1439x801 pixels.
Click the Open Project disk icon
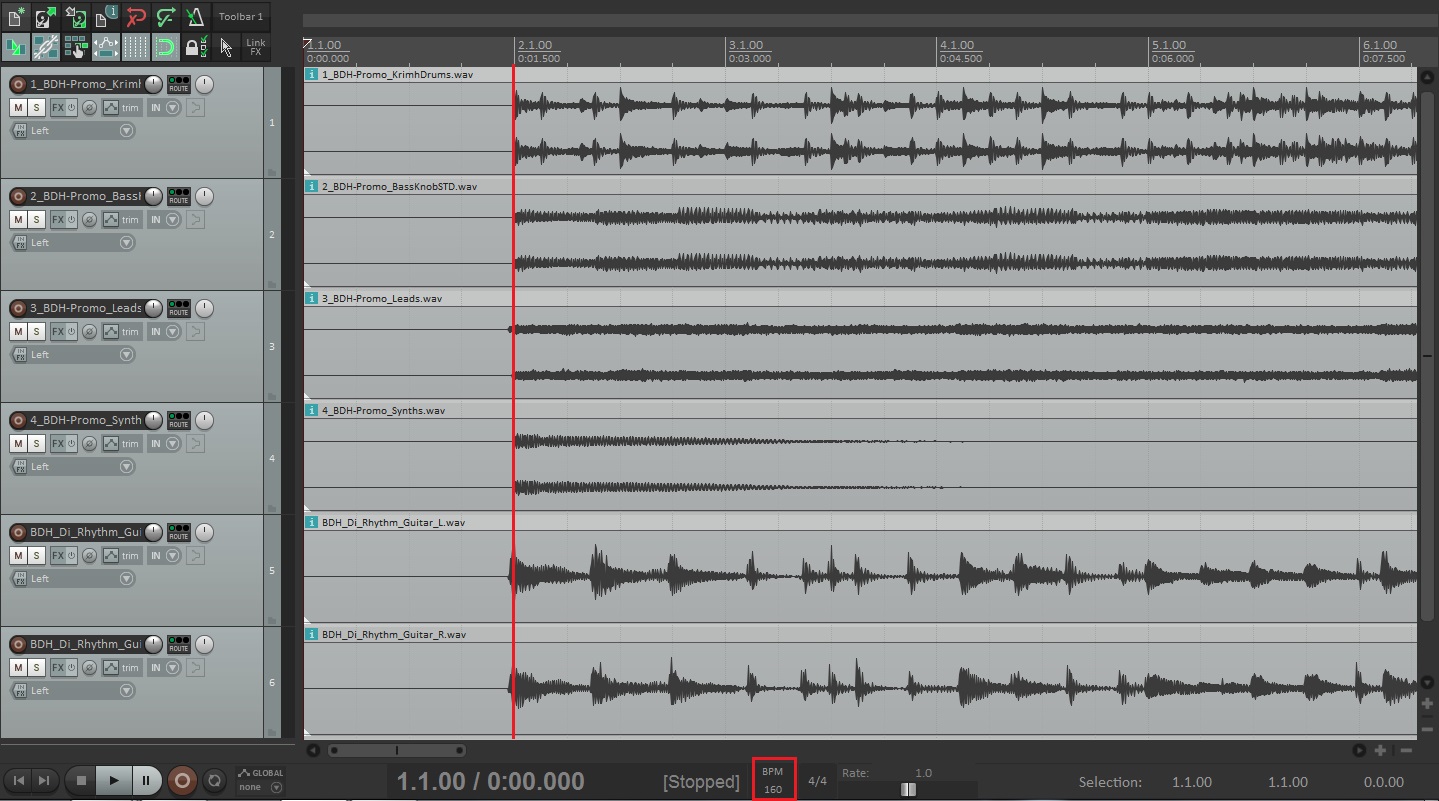45,17
